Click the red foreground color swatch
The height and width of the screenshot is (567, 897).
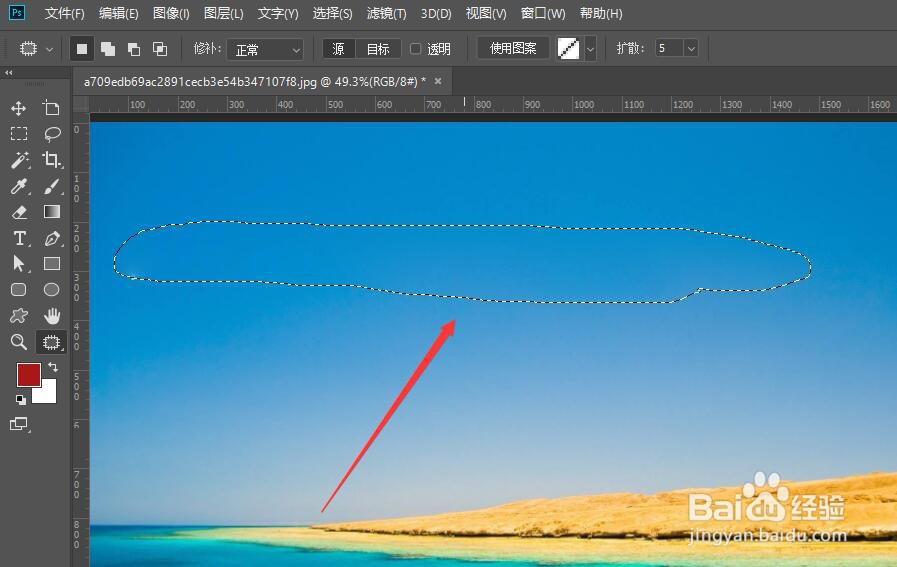click(x=27, y=374)
